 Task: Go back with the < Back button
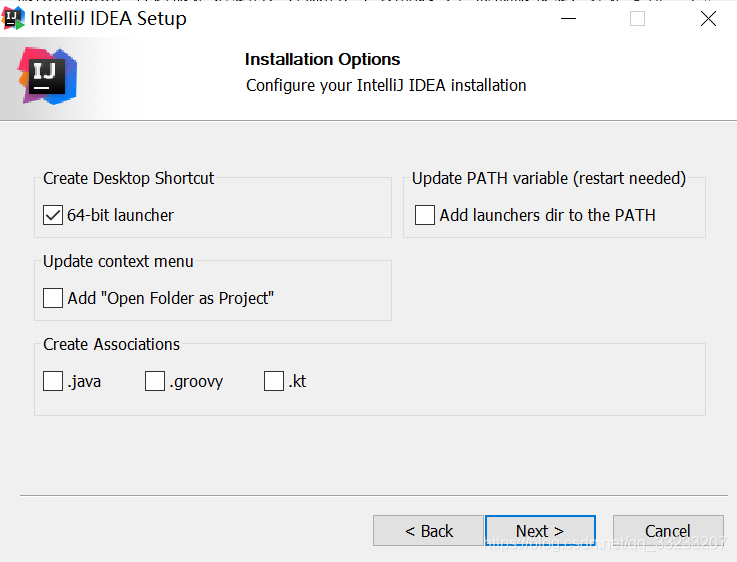coord(428,531)
